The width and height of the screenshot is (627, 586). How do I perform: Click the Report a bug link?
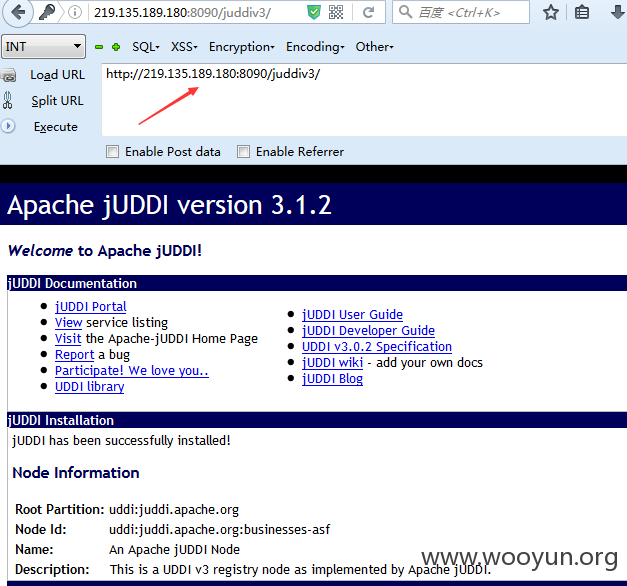click(74, 355)
